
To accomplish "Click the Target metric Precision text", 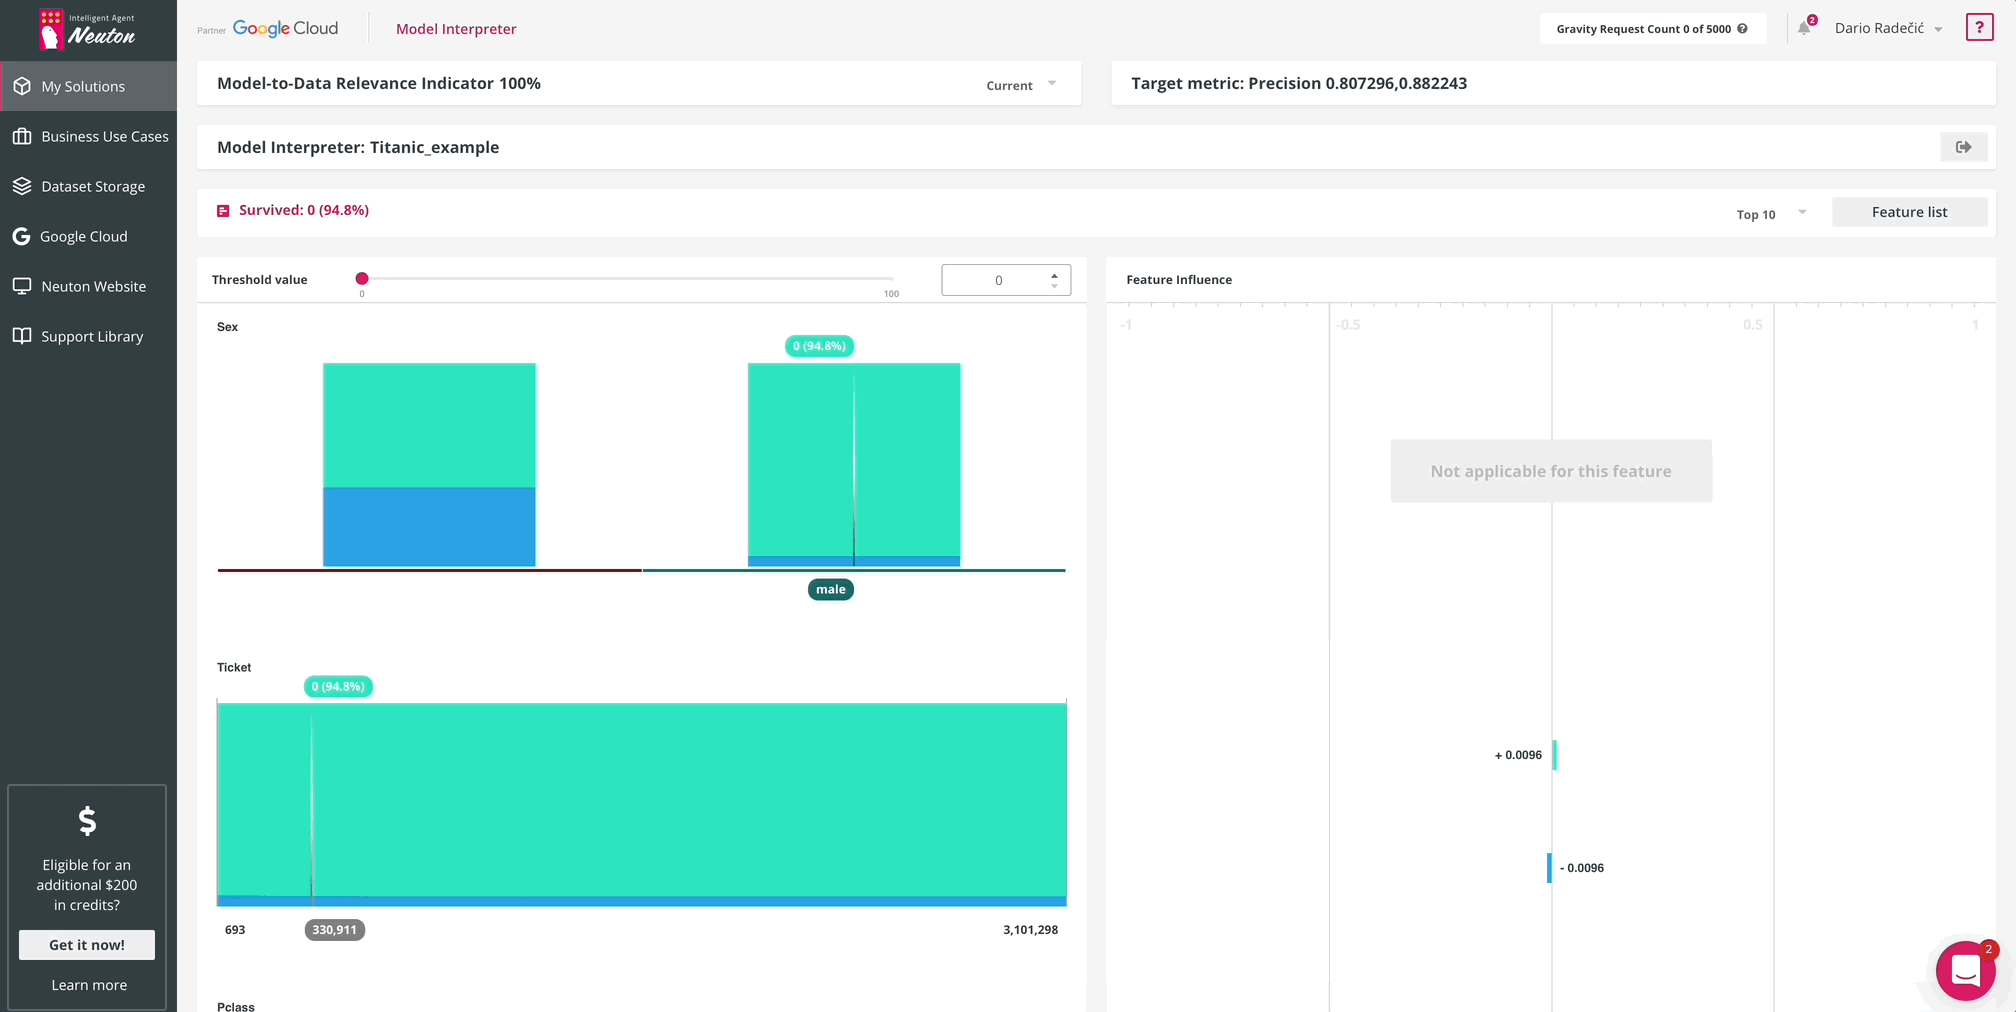I will coord(1299,83).
